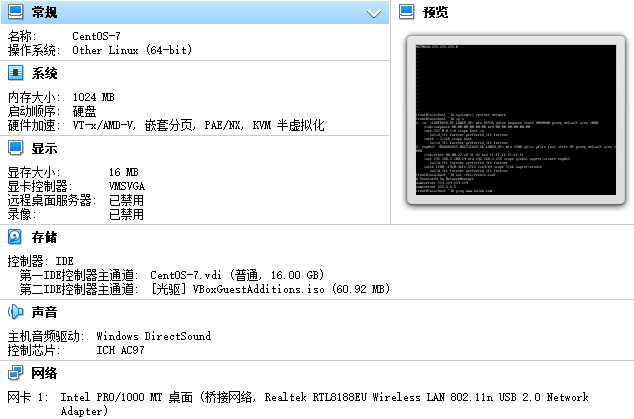Click the Audio (声音) speaker icon
The image size is (634, 419).
click(x=15, y=312)
